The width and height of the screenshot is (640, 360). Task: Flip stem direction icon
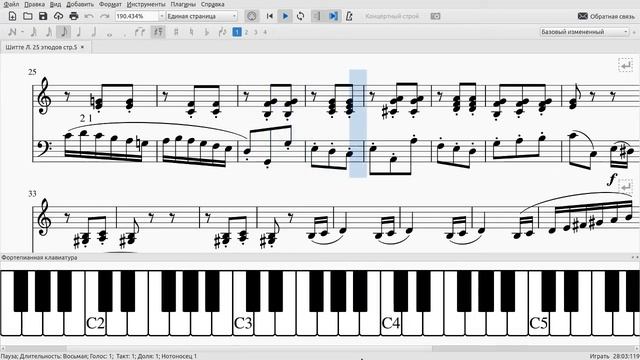coord(222,32)
